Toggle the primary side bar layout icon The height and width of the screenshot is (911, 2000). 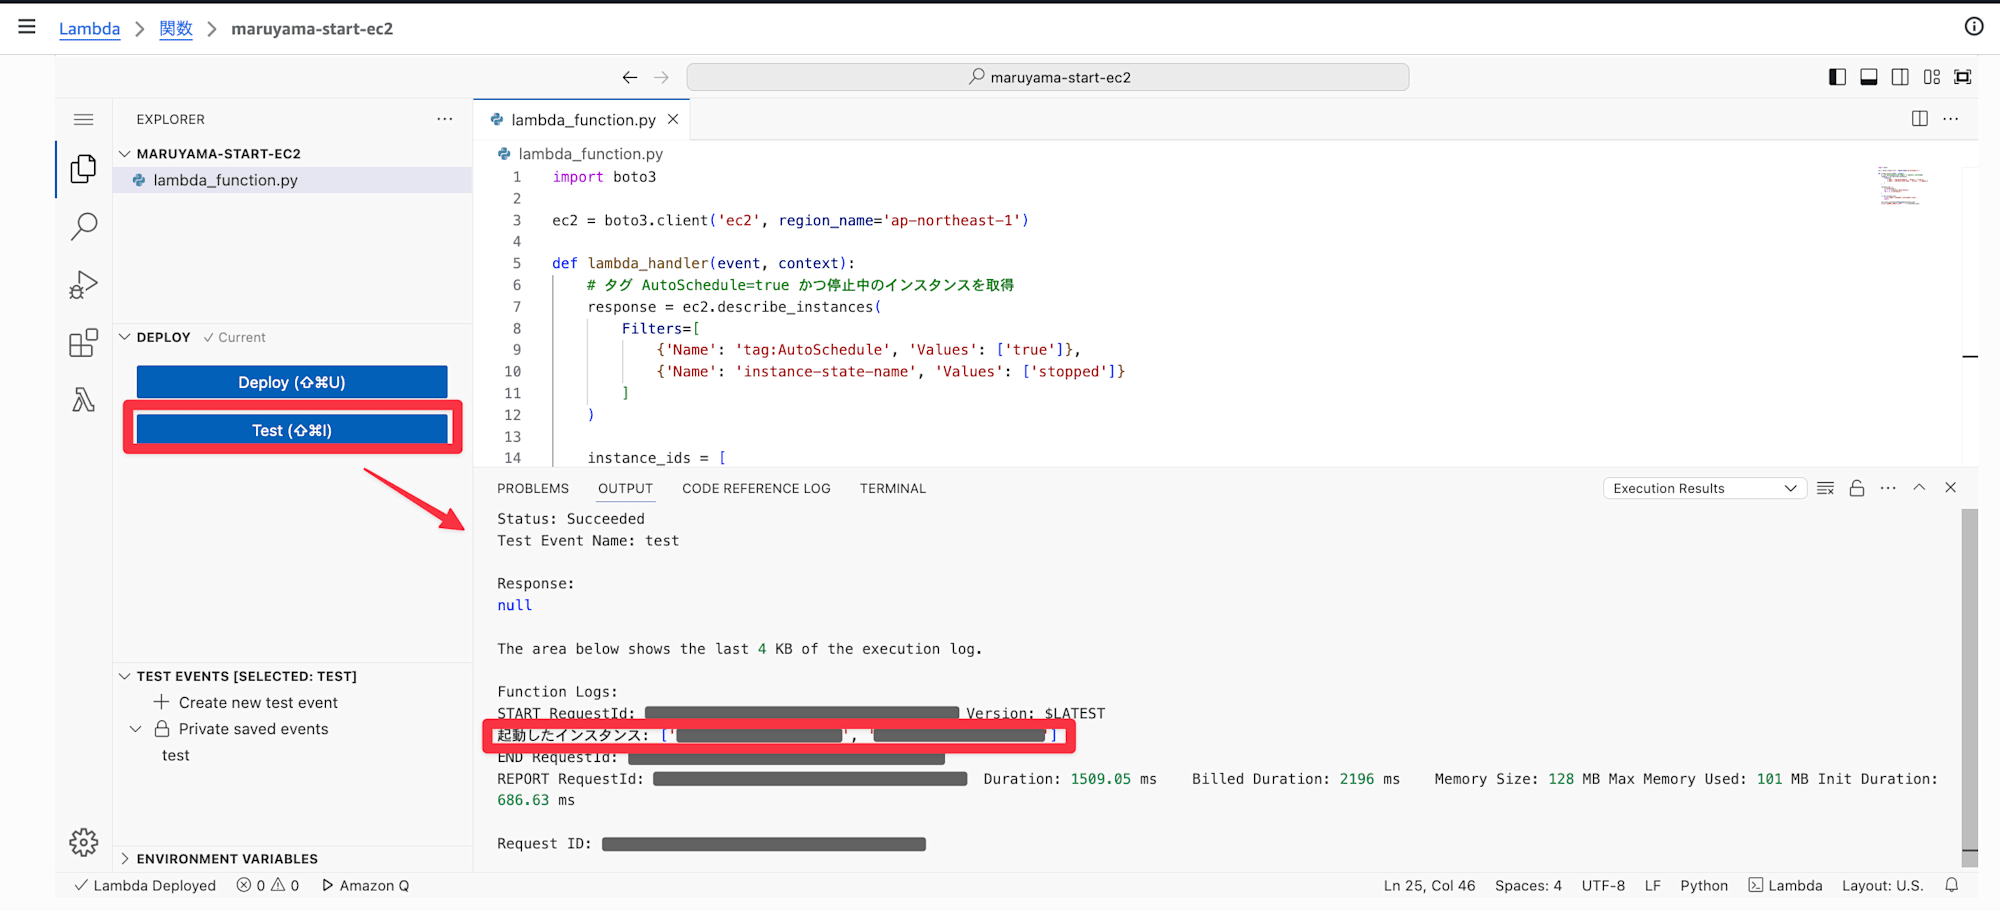[x=1837, y=77]
